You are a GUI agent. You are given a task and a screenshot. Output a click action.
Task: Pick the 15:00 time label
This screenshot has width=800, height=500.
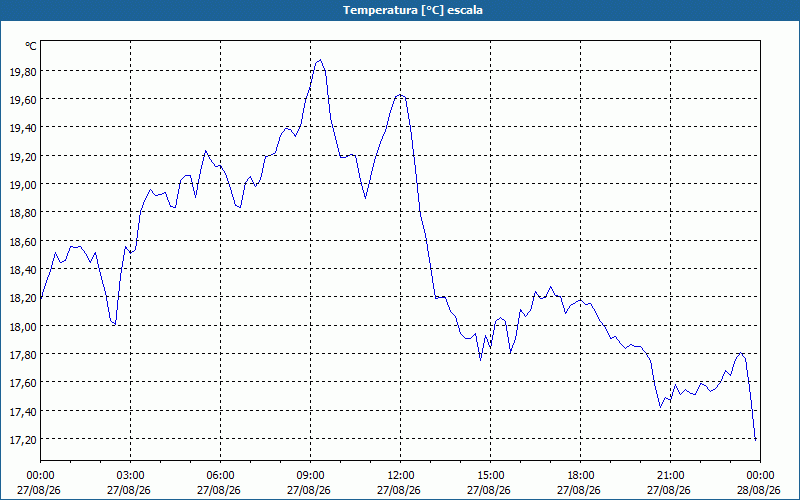coord(490,476)
